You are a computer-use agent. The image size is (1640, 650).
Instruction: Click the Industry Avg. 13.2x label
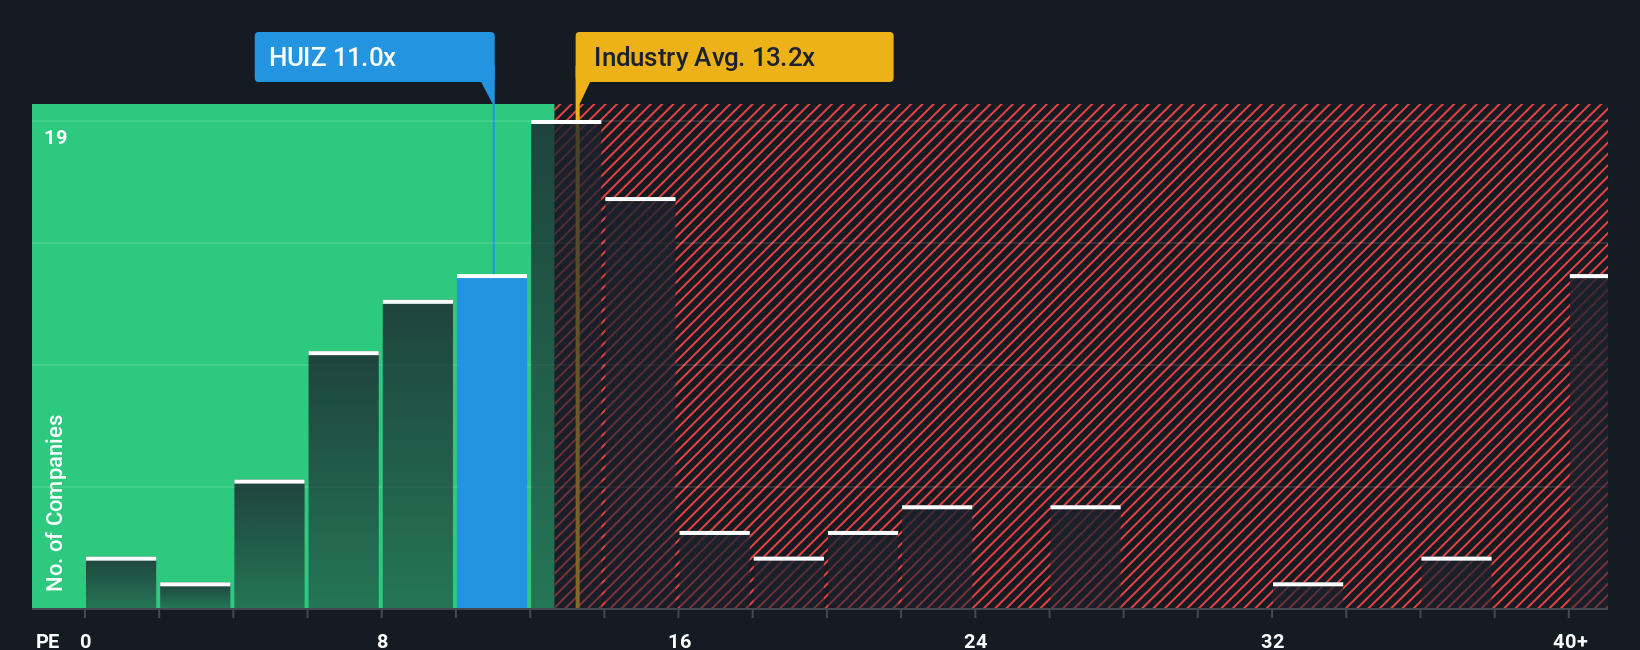click(x=734, y=57)
